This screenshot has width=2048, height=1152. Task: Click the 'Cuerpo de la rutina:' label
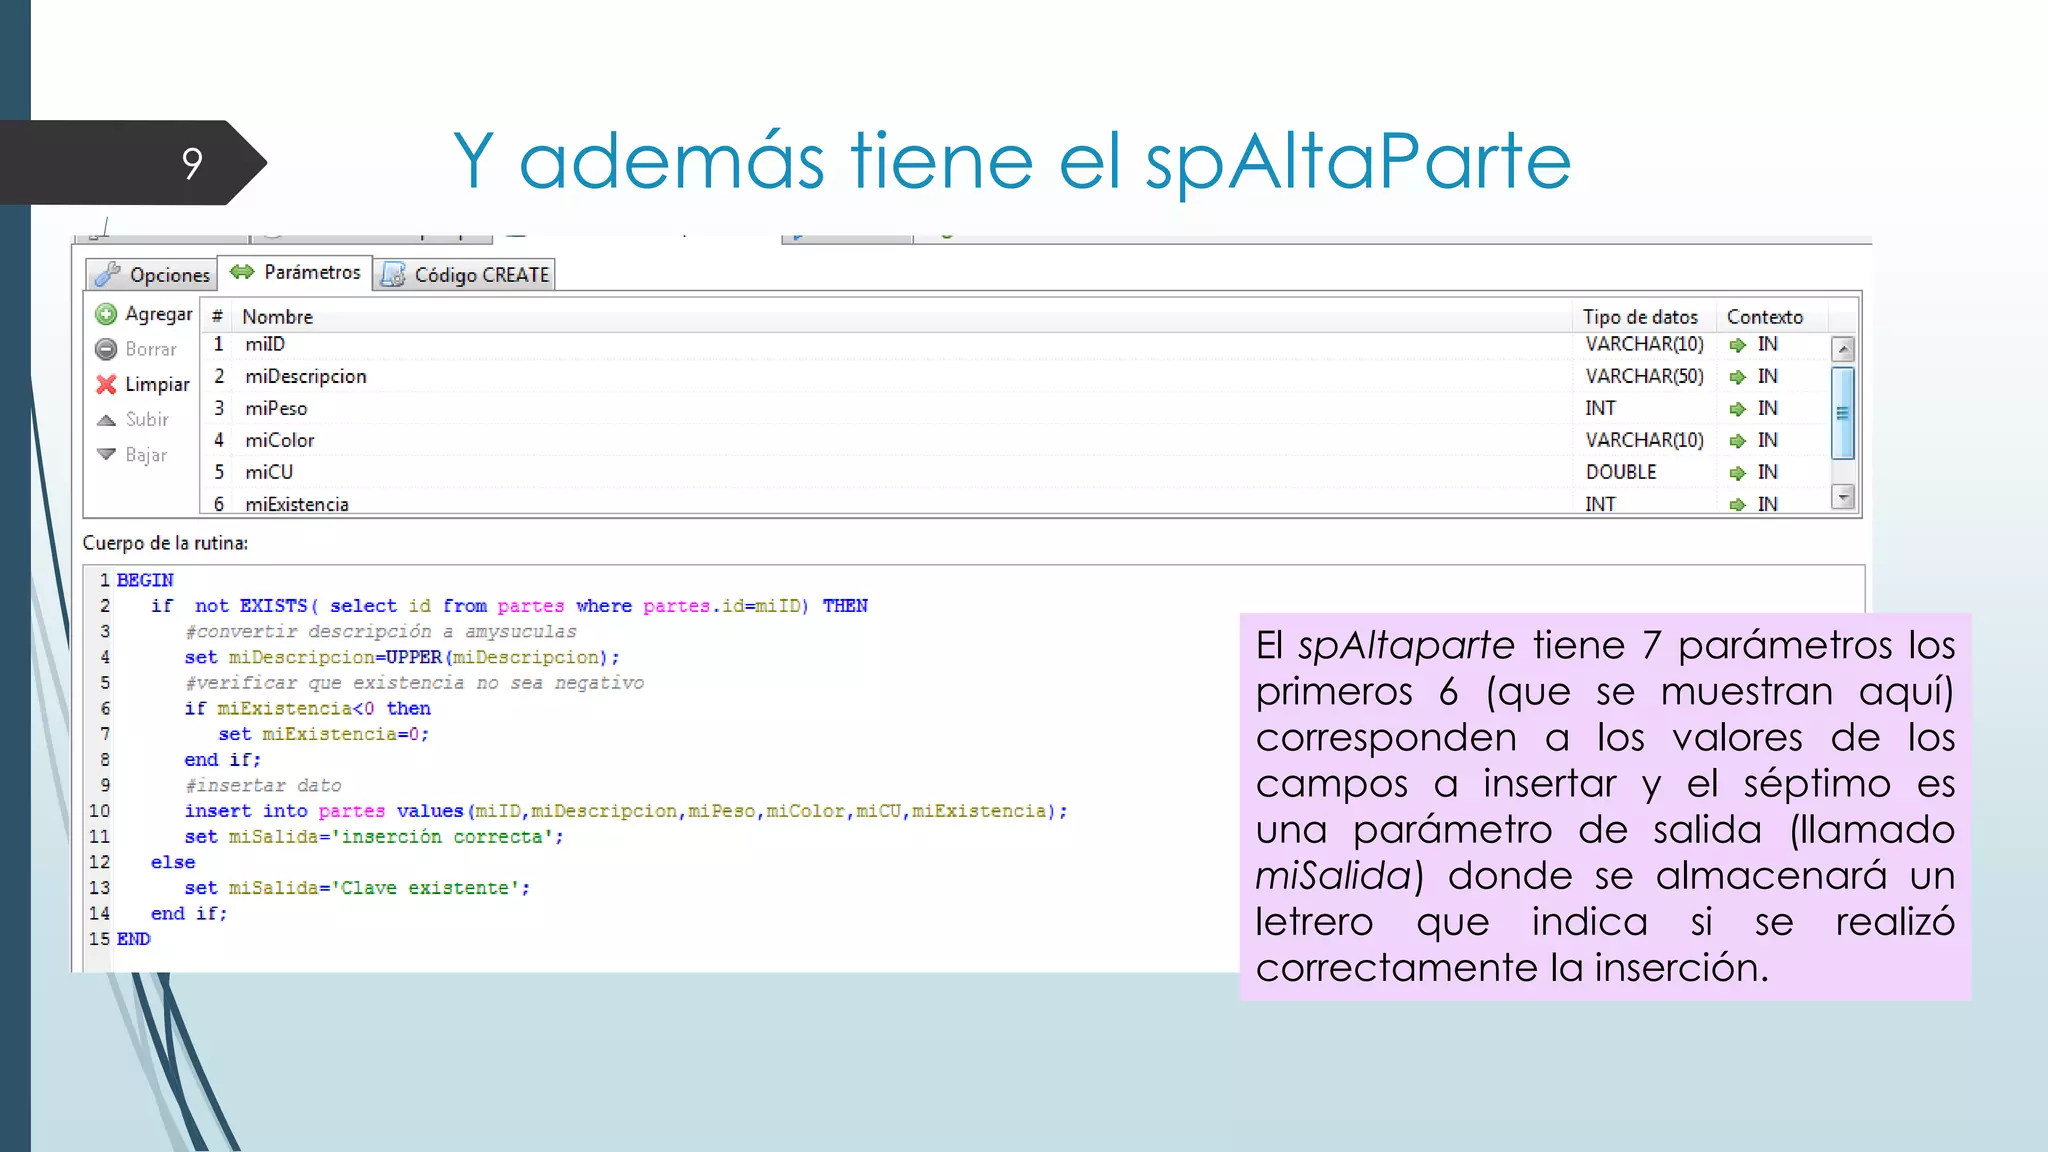click(x=165, y=543)
